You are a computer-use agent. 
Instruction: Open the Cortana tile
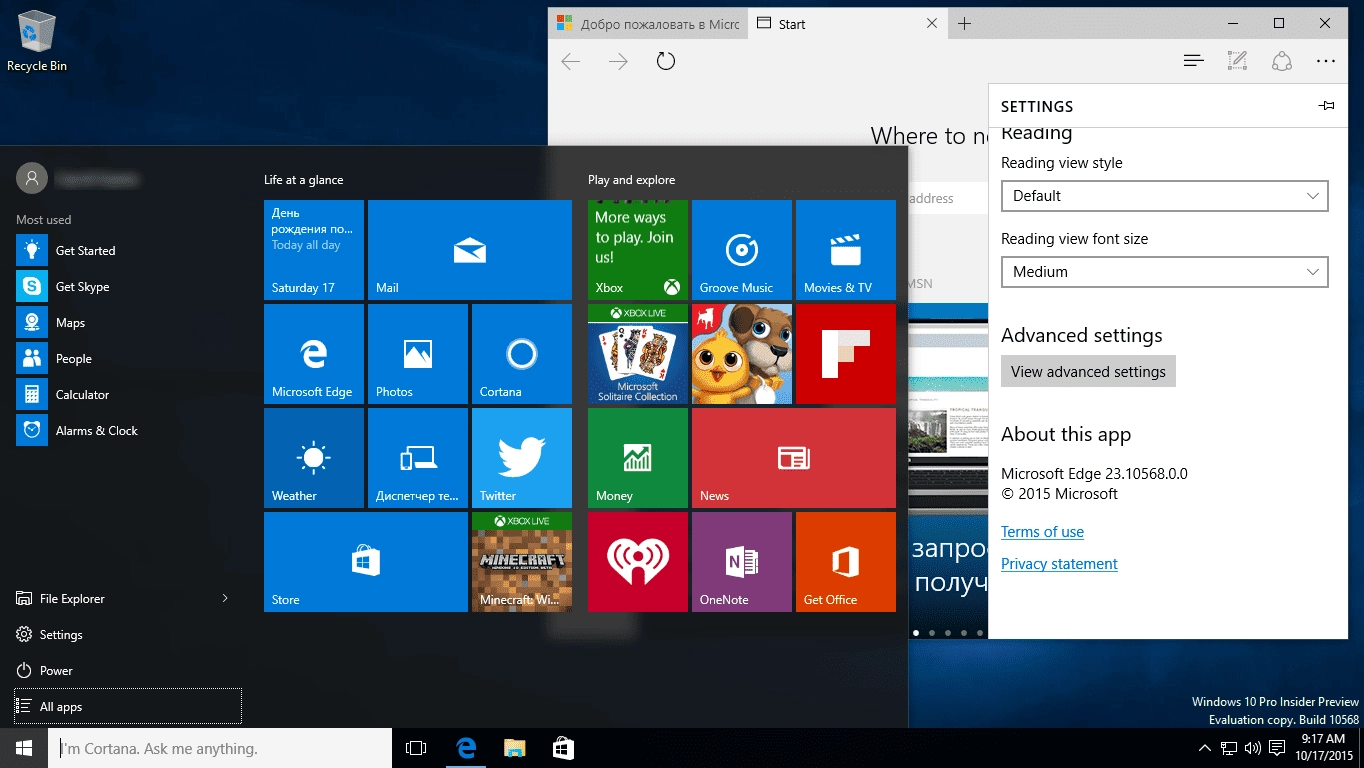(x=522, y=354)
